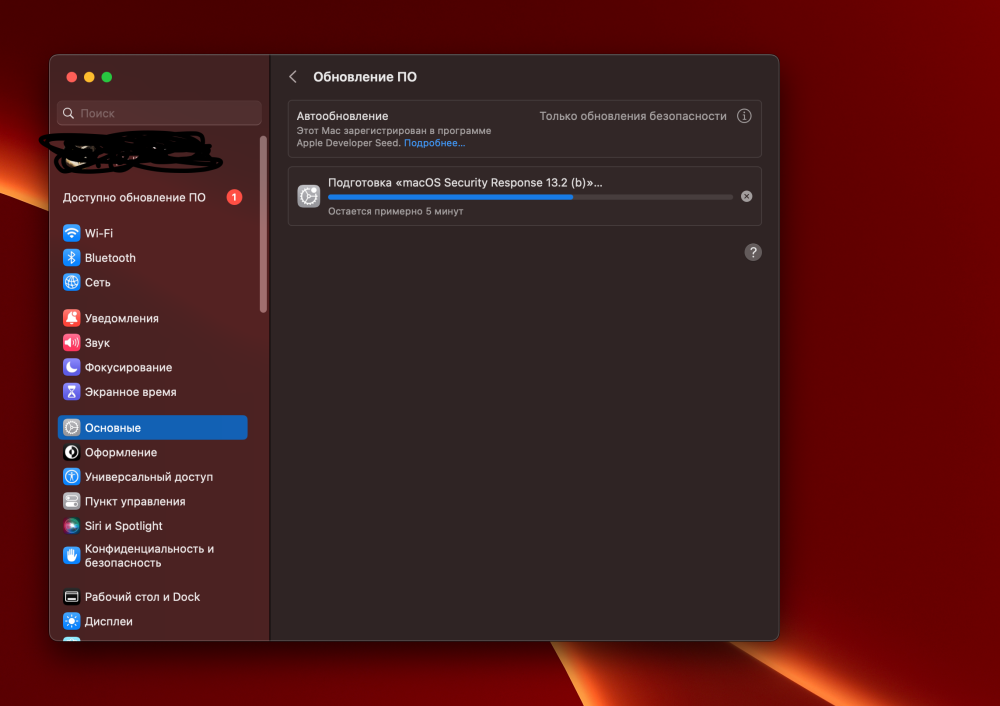Image resolution: width=1000 pixels, height=706 pixels.
Task: Click the sidebar vertical scrollbar
Action: (x=263, y=224)
